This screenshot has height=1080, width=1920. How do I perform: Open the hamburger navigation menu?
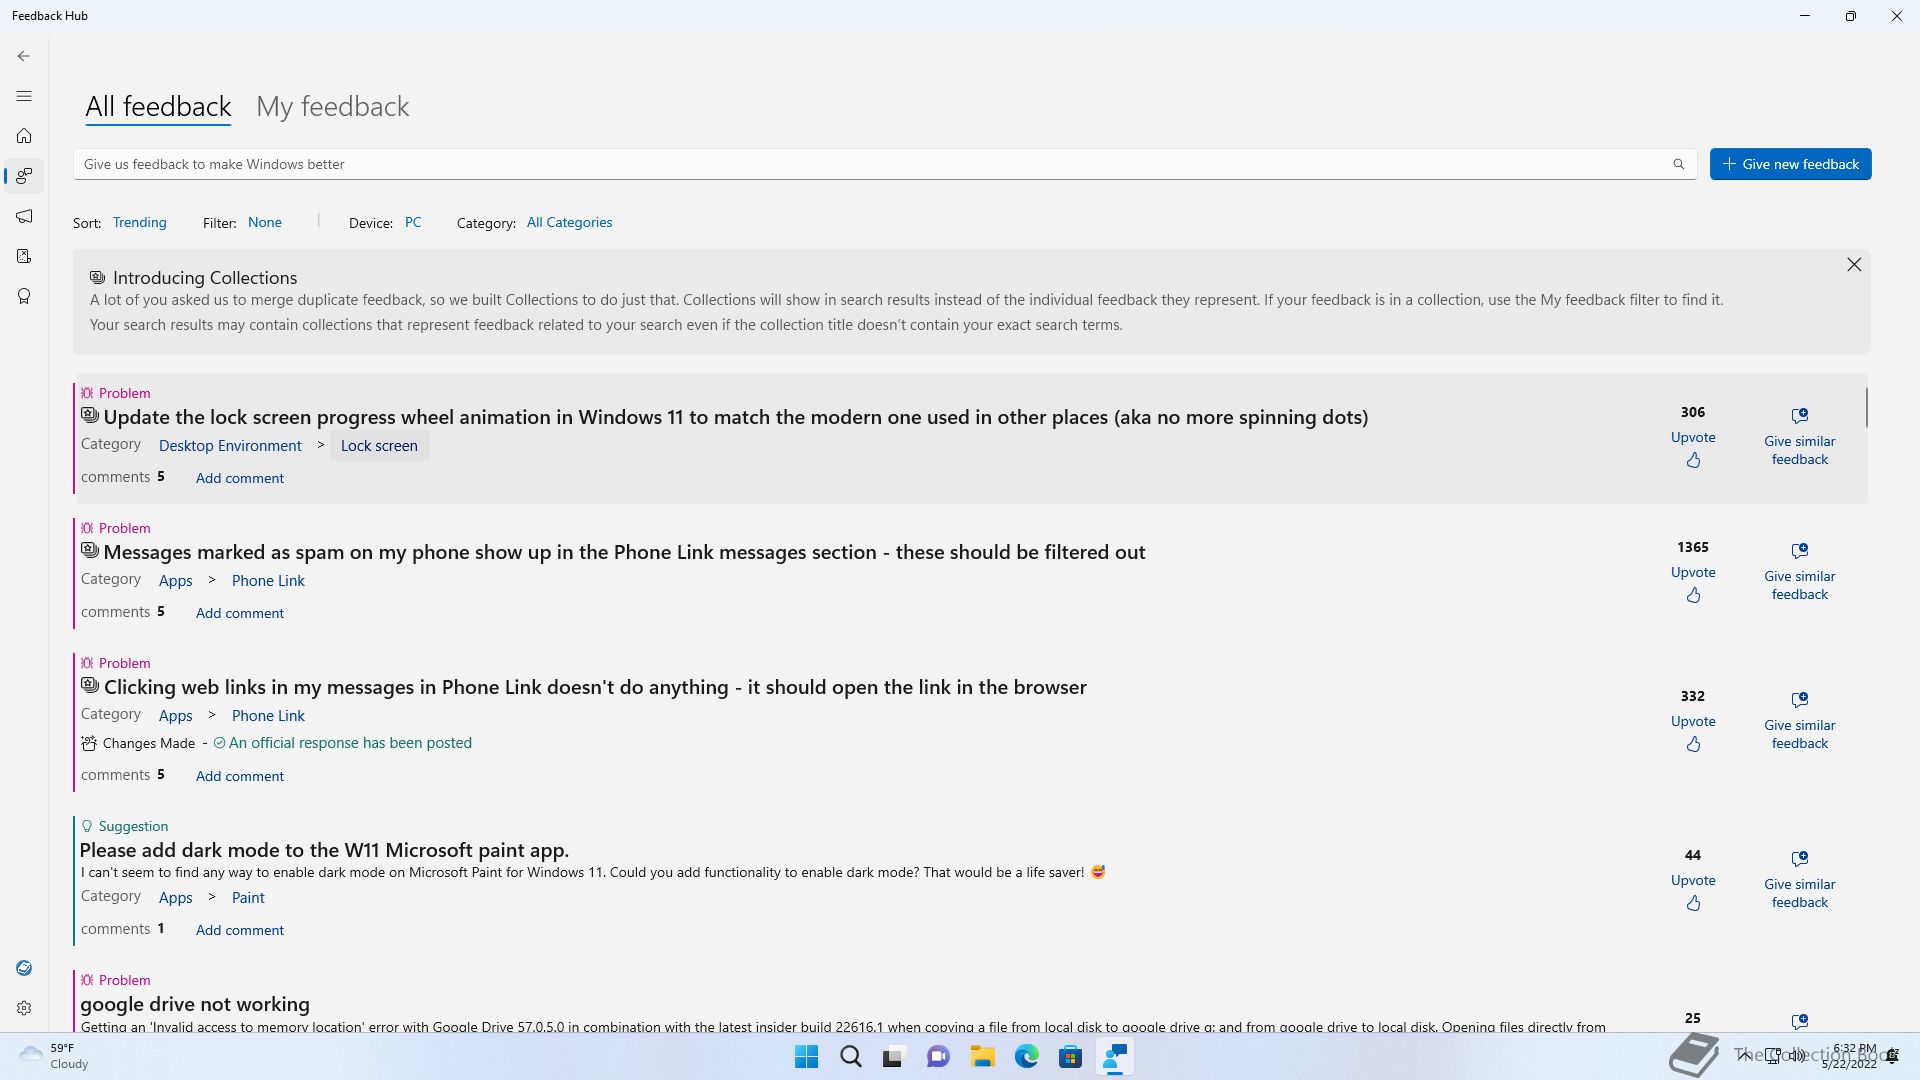[24, 96]
